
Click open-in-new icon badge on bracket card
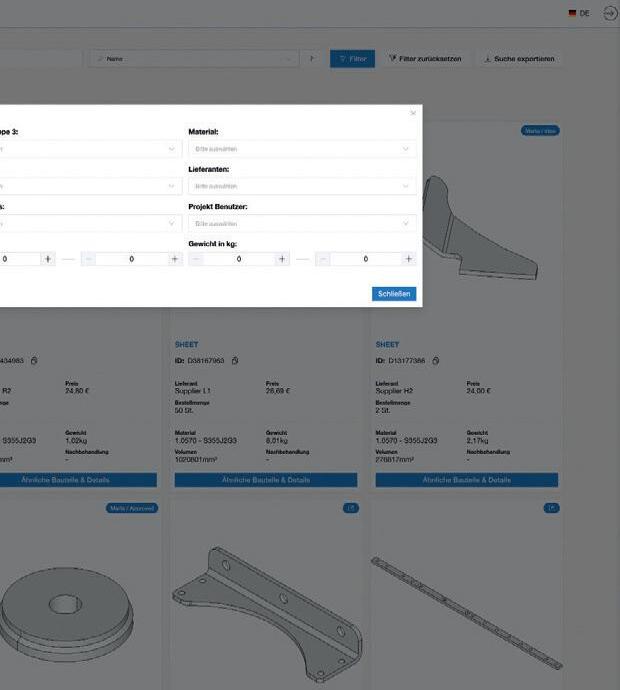point(351,508)
